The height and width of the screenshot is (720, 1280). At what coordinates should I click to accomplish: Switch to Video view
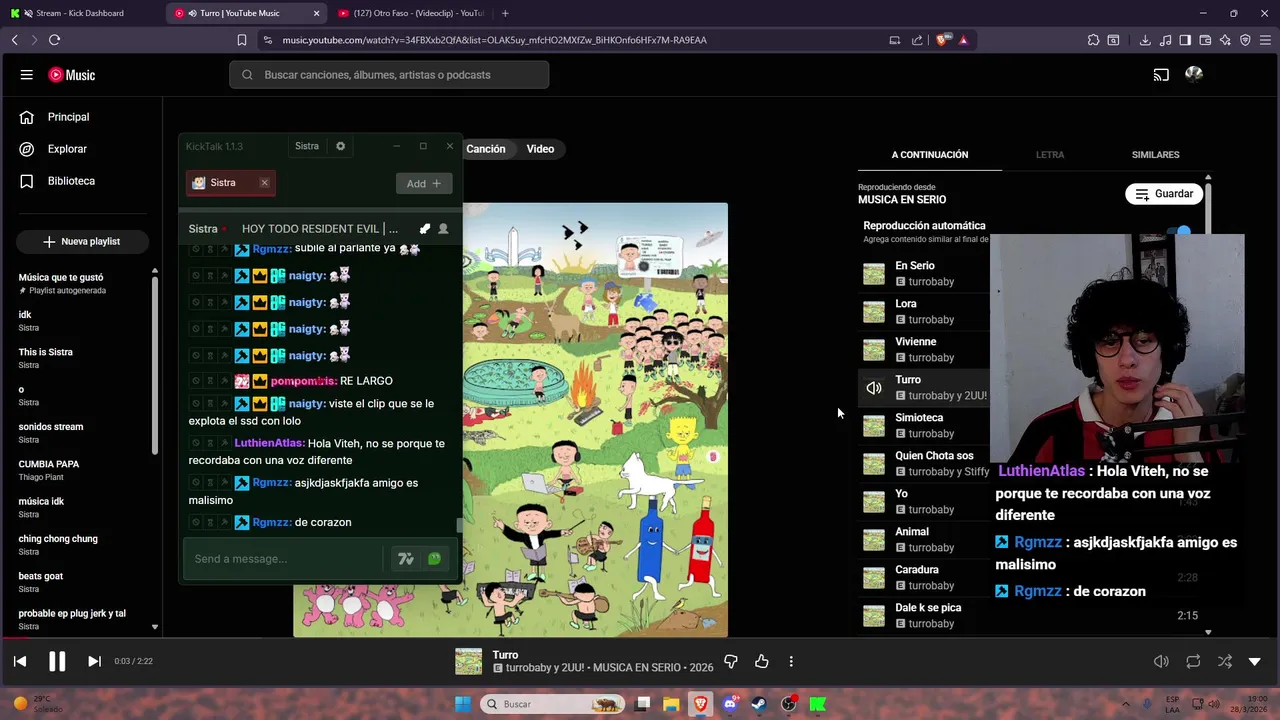point(540,149)
